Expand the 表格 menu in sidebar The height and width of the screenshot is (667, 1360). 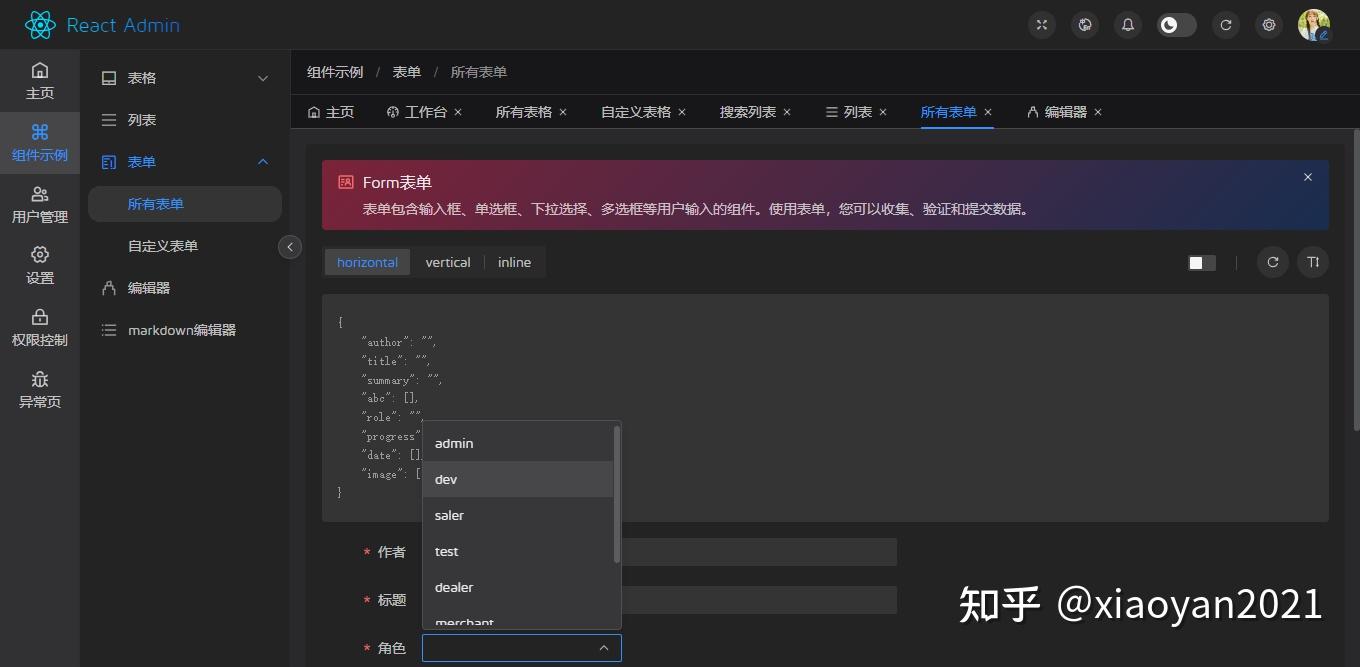[x=184, y=77]
